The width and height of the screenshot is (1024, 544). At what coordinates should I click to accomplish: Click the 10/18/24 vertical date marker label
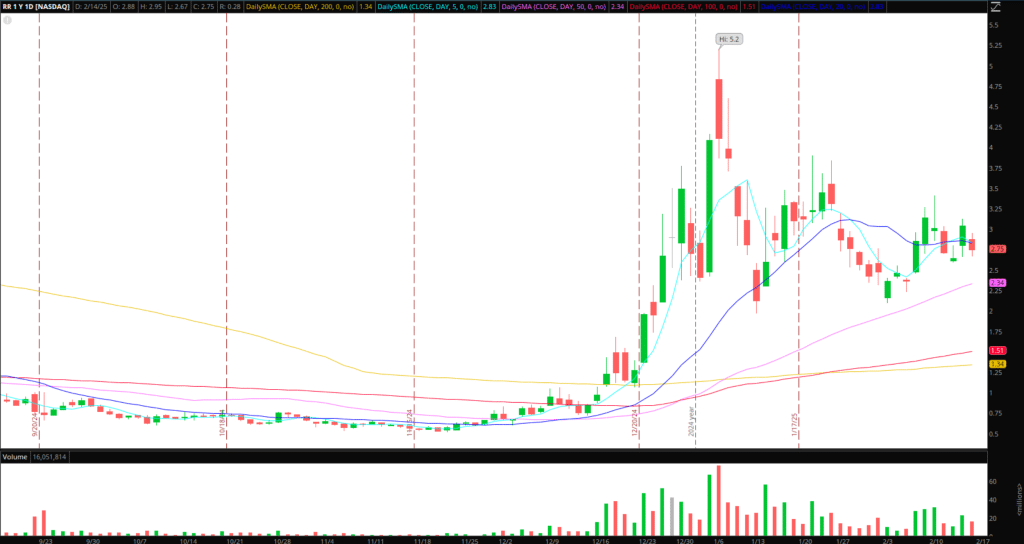pos(222,423)
